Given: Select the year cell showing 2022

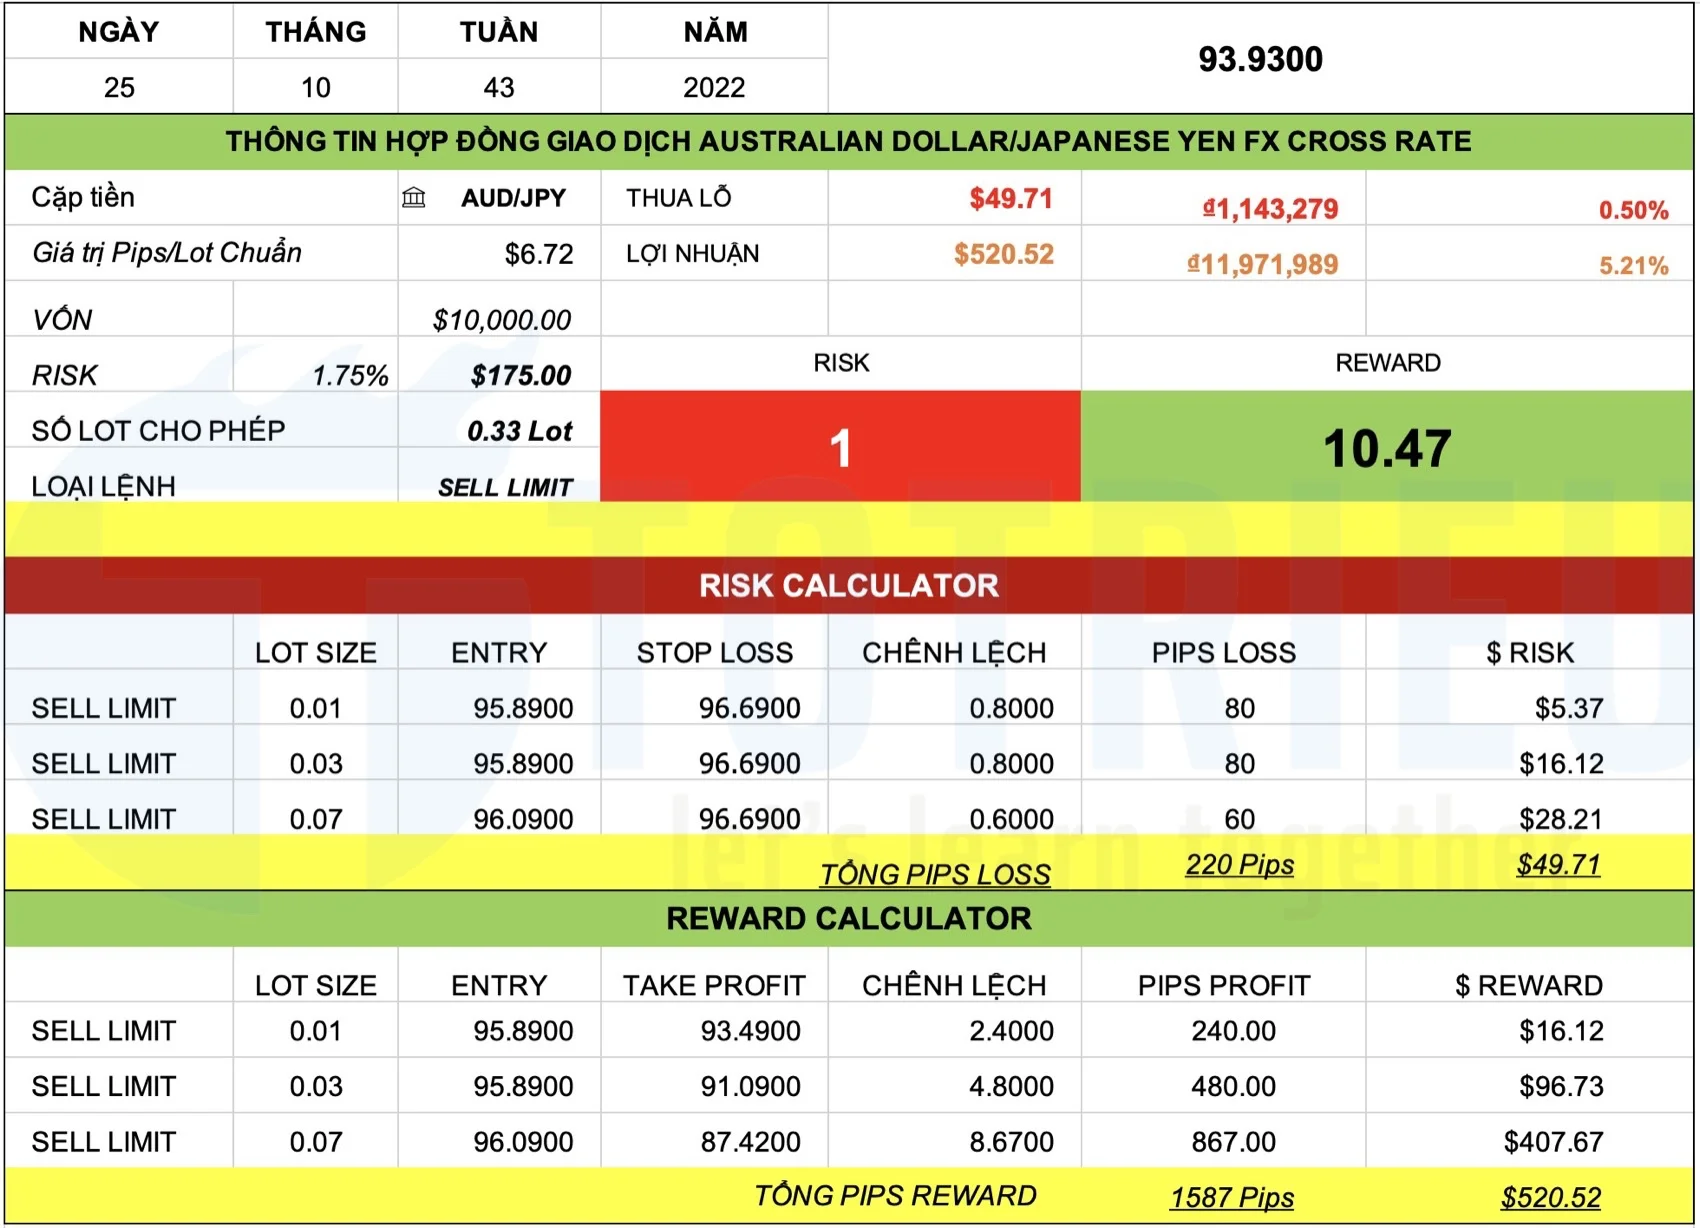Looking at the screenshot, I should point(714,88).
